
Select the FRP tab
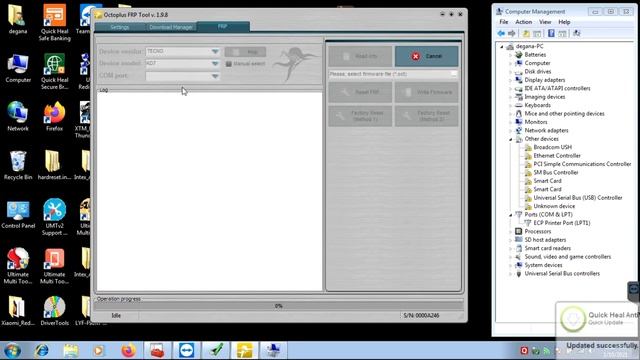click(x=223, y=26)
